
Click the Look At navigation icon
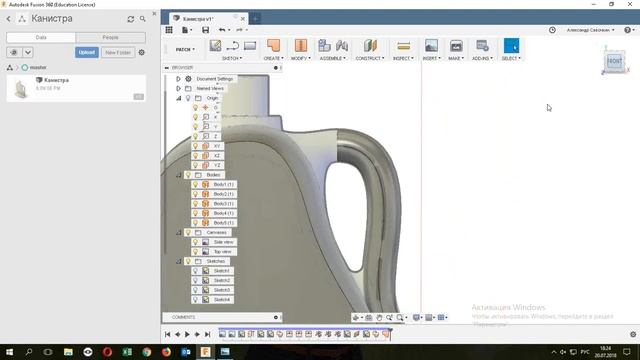[369, 318]
